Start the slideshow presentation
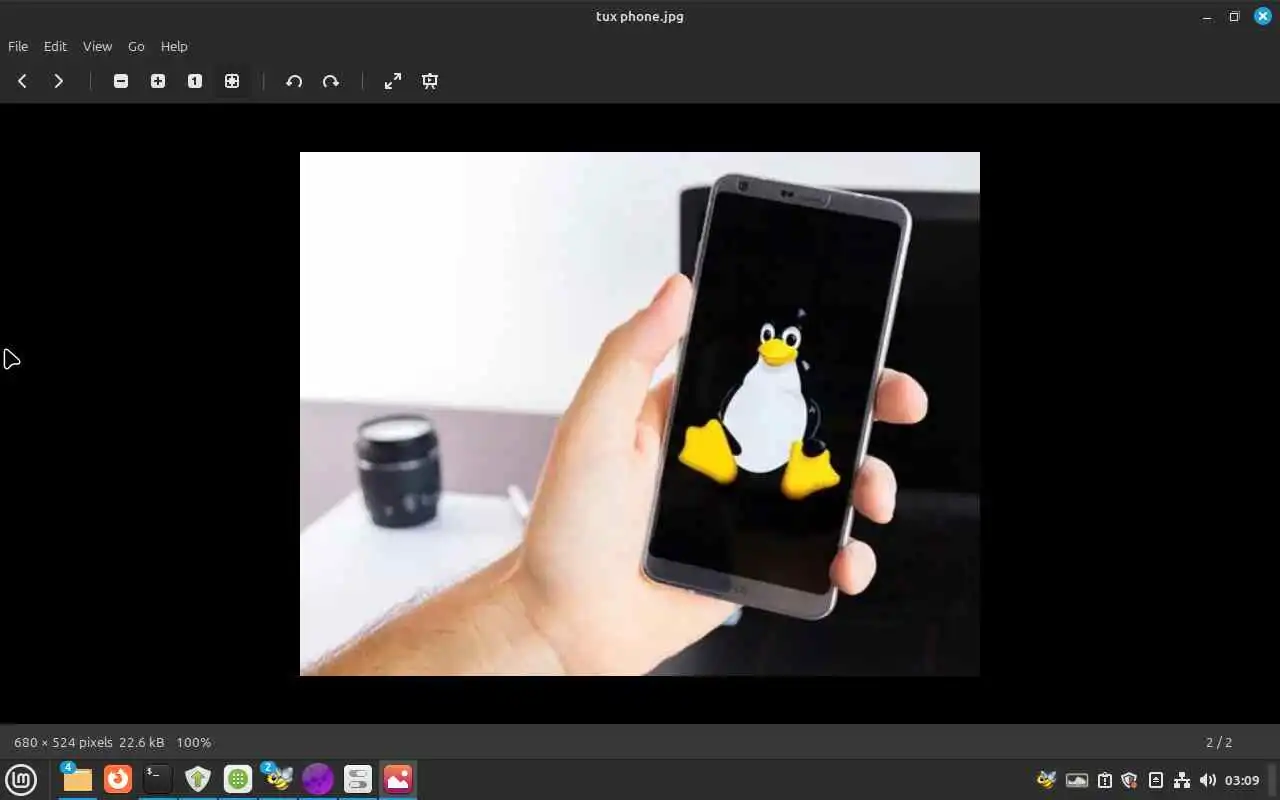The image size is (1280, 800). coord(430,81)
